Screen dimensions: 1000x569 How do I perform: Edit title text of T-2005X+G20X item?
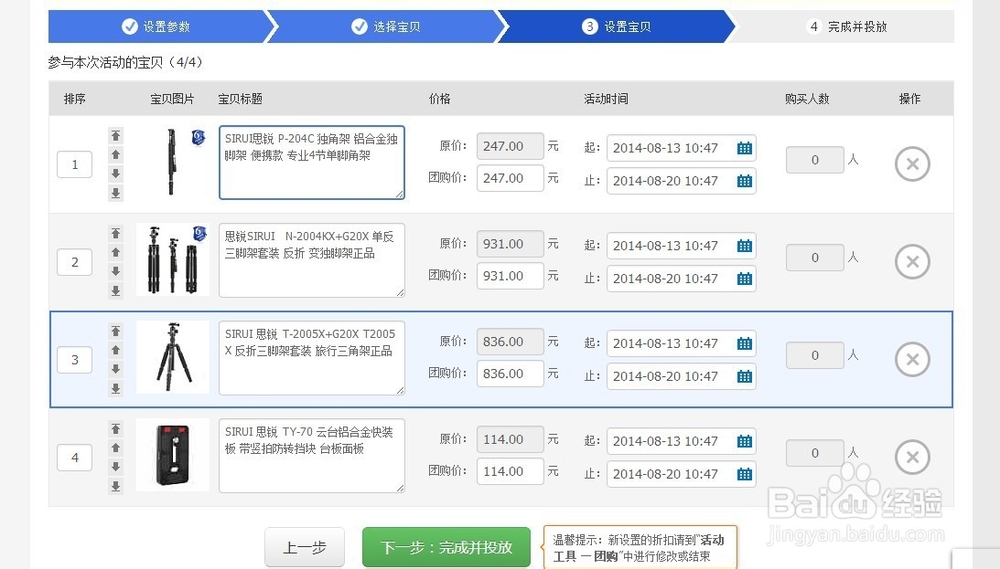(x=312, y=358)
